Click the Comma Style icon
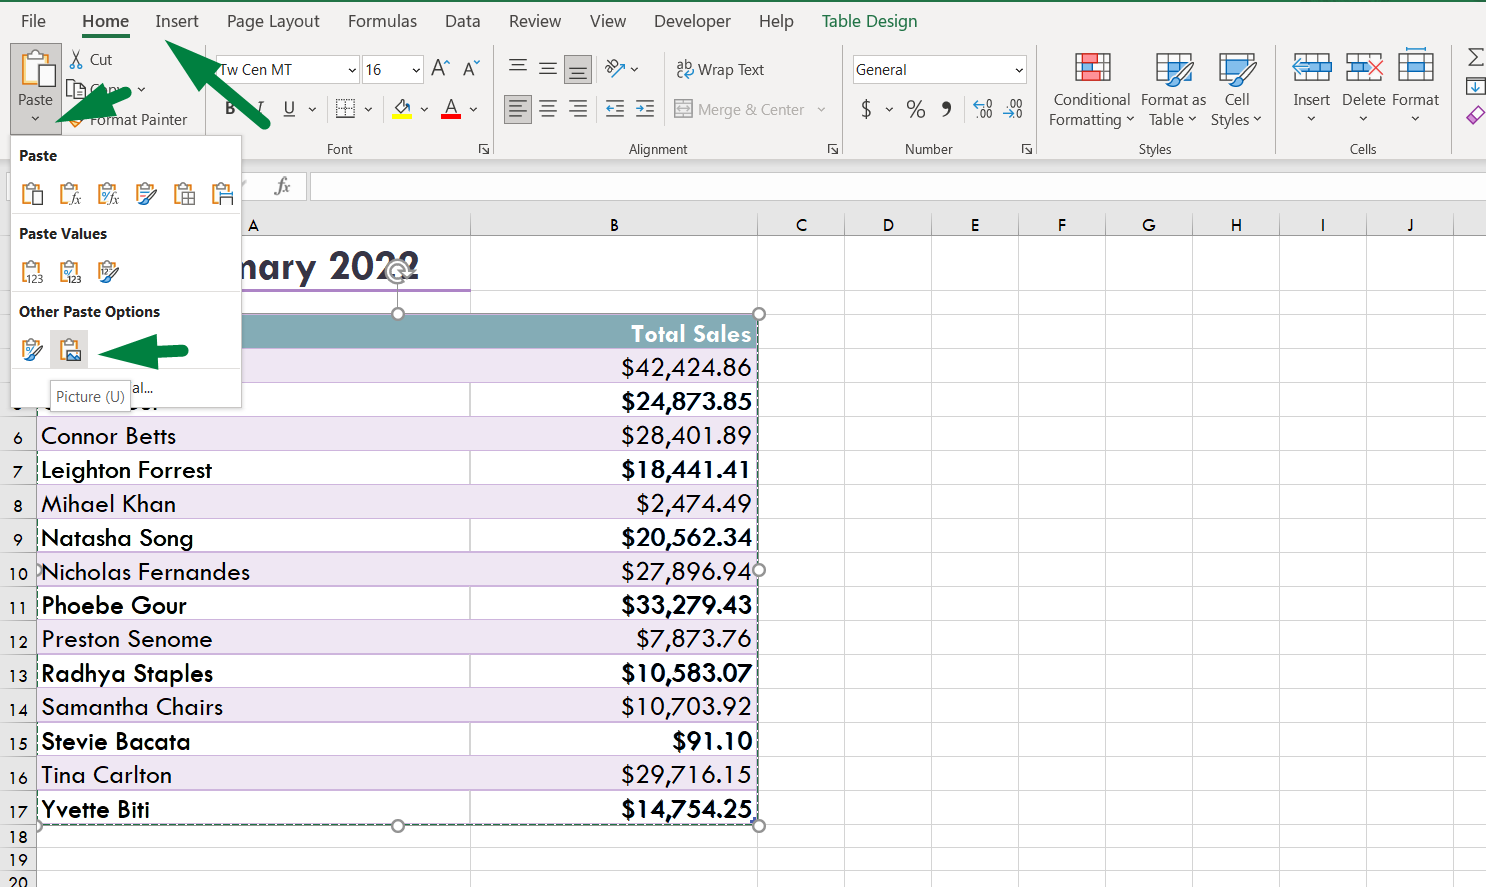 [x=946, y=110]
